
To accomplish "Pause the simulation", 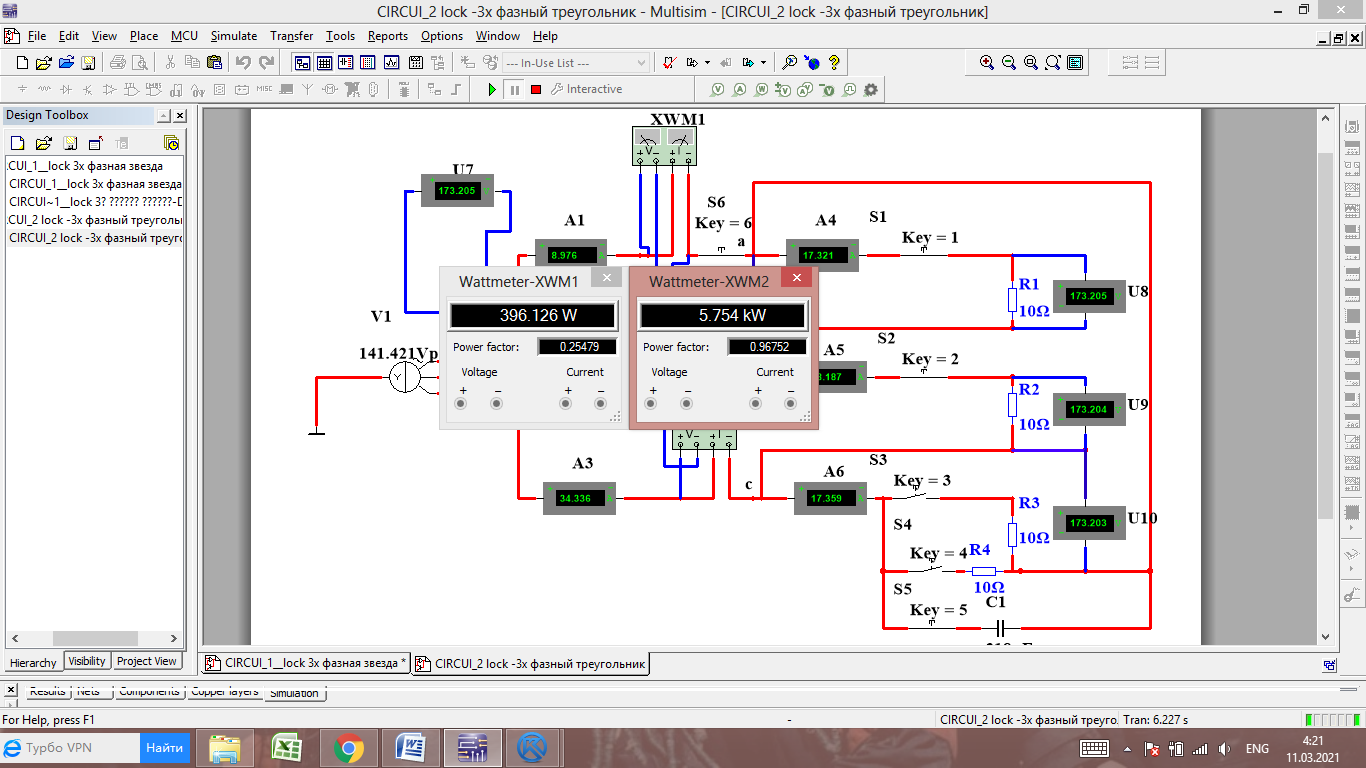I will [x=514, y=89].
